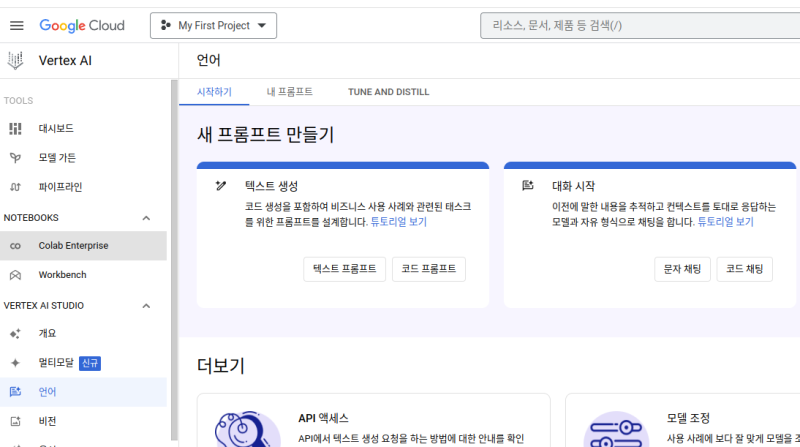The image size is (800, 447).
Task: Click the 텍스트 생성 heading
Action: (x=271, y=186)
